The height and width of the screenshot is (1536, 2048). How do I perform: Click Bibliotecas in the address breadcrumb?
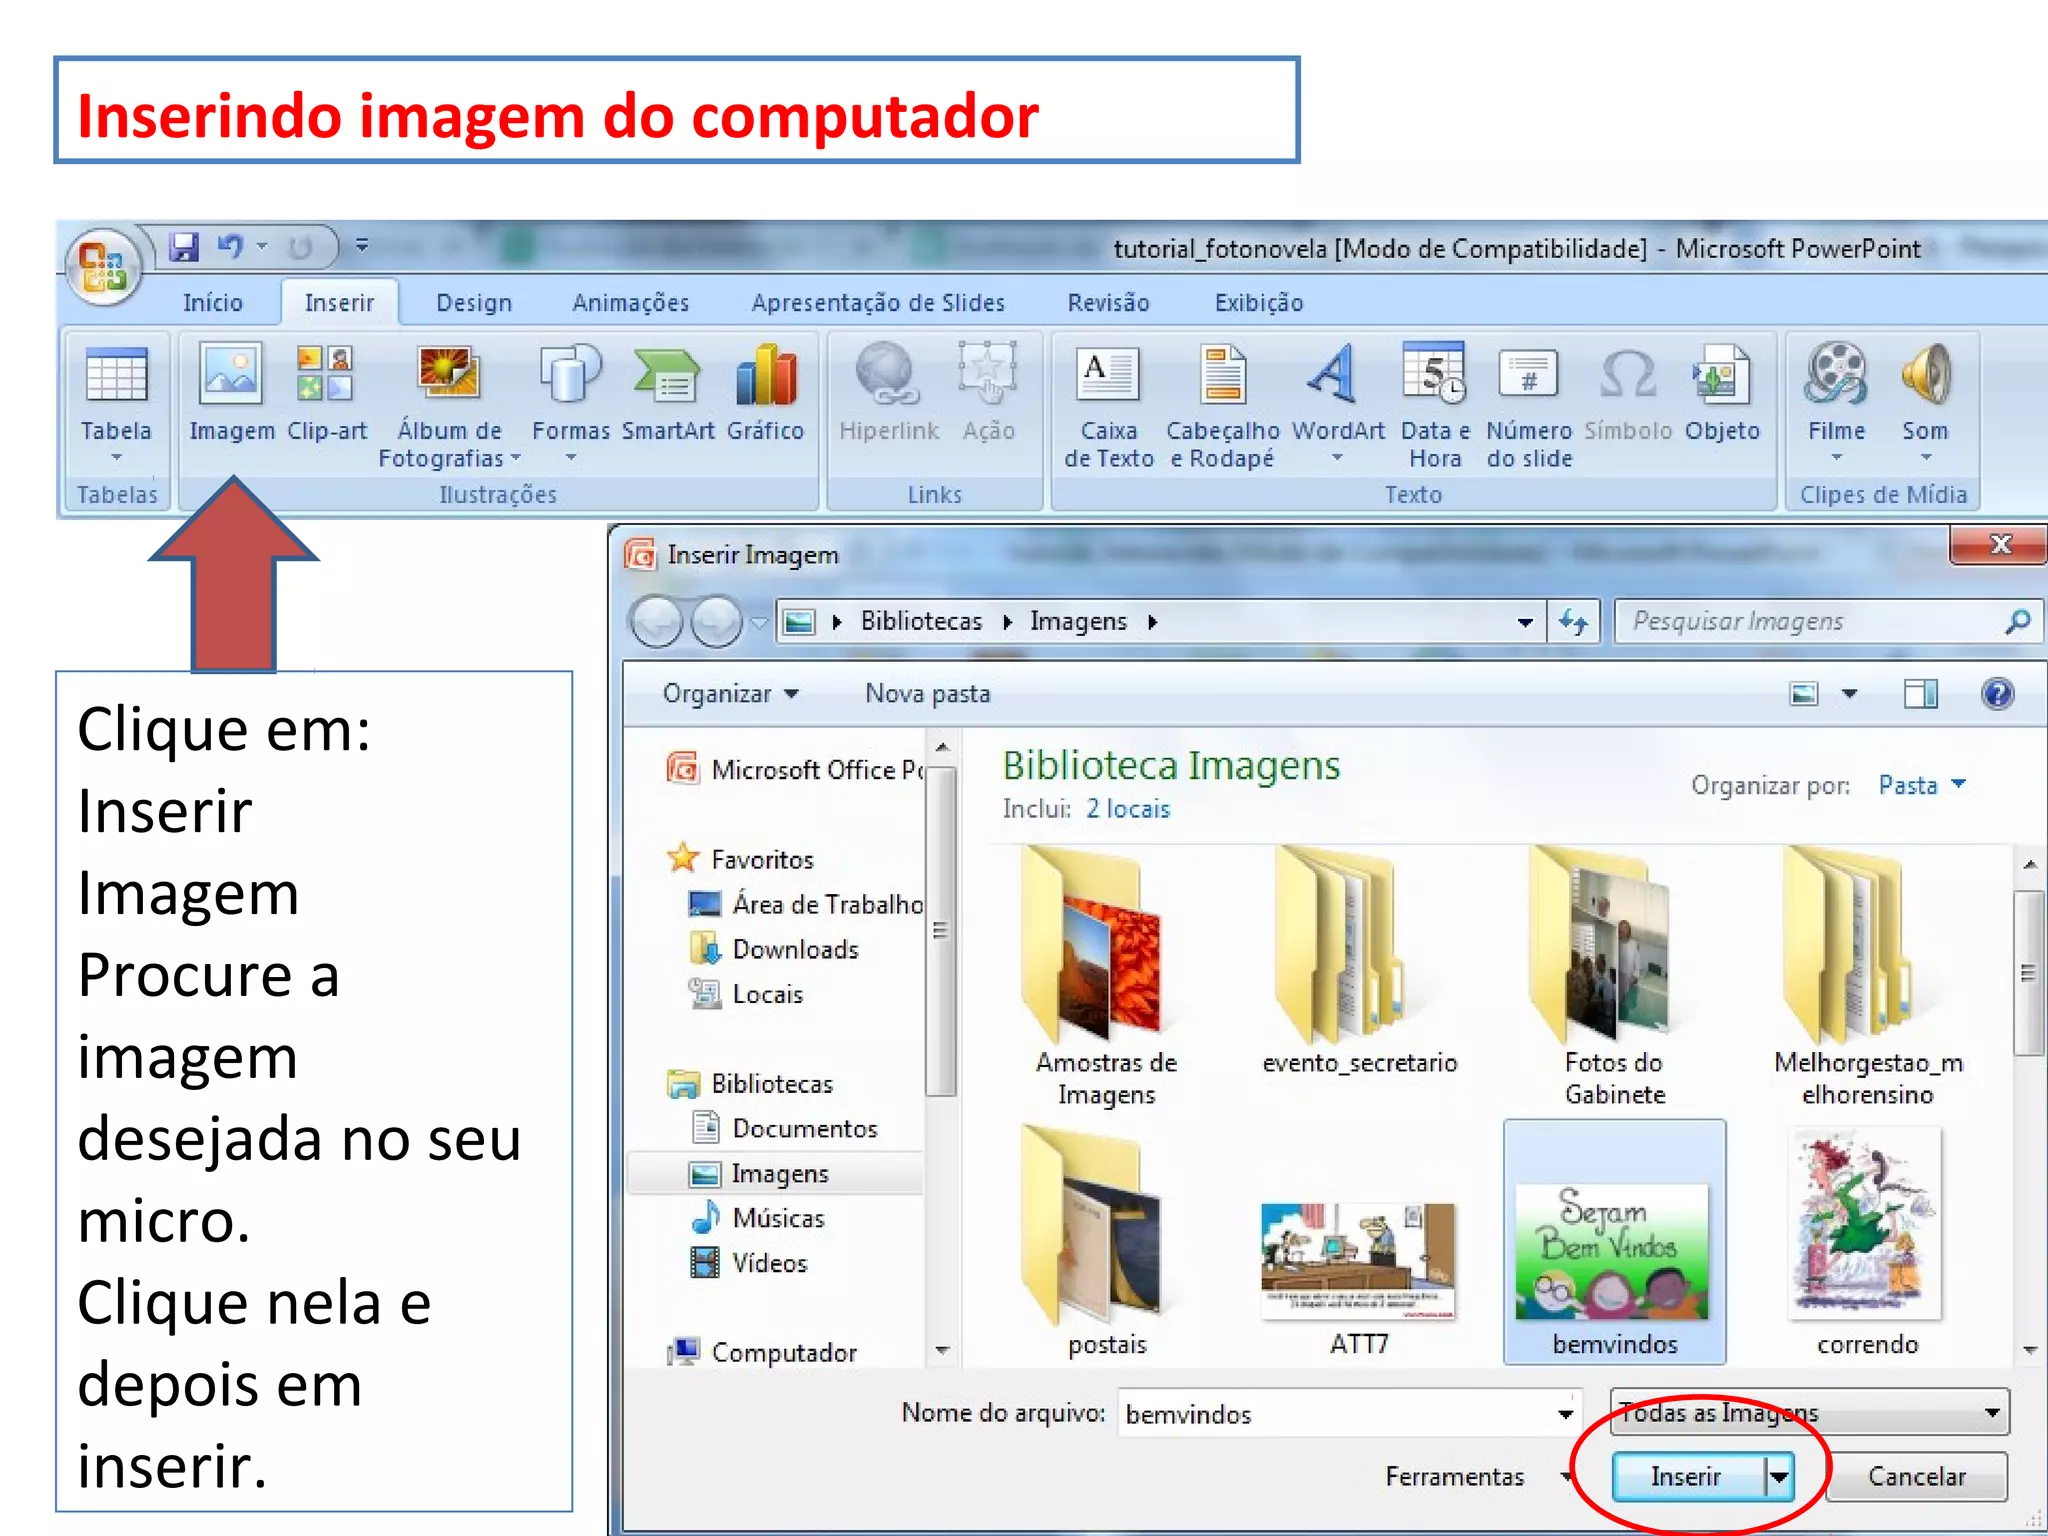pyautogui.click(x=921, y=621)
